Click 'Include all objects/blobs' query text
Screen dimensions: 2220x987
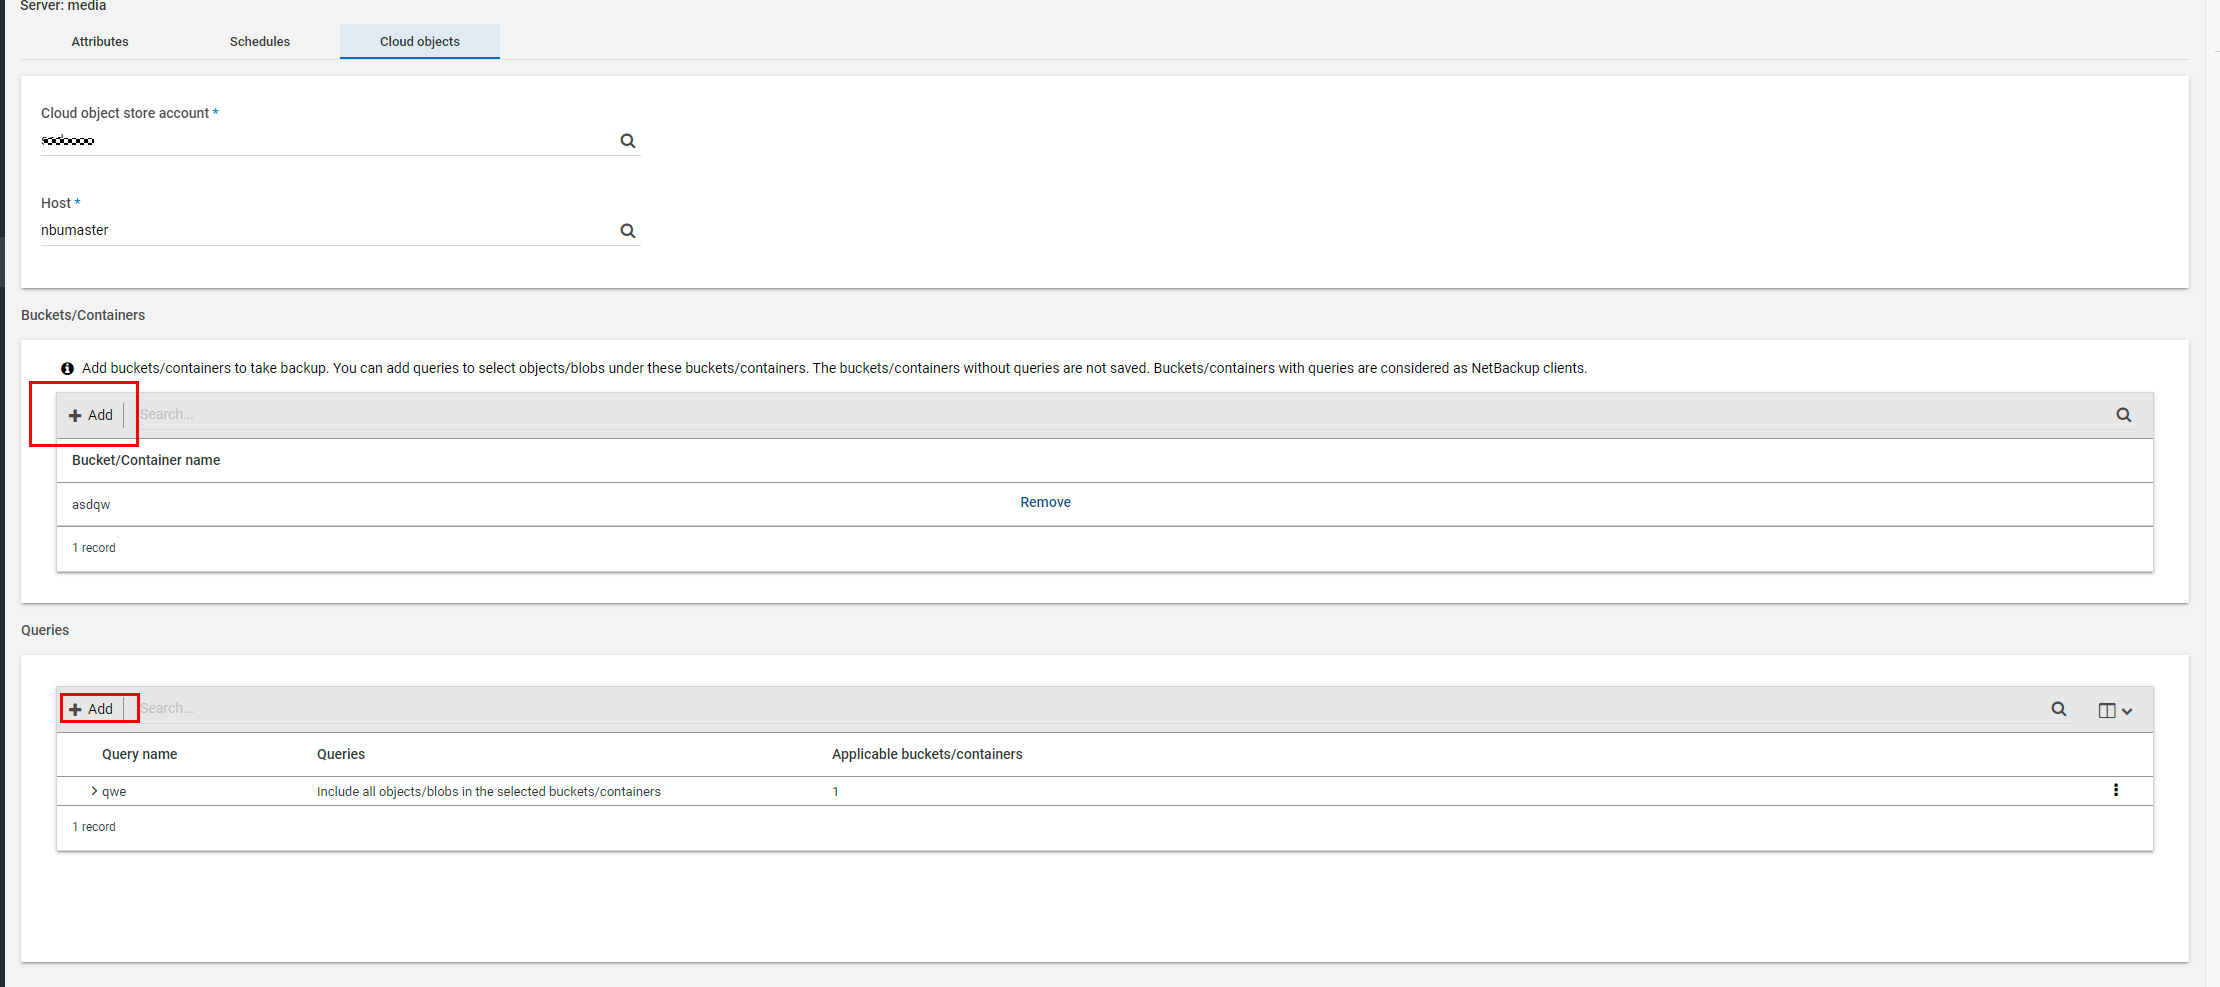pyautogui.click(x=489, y=791)
